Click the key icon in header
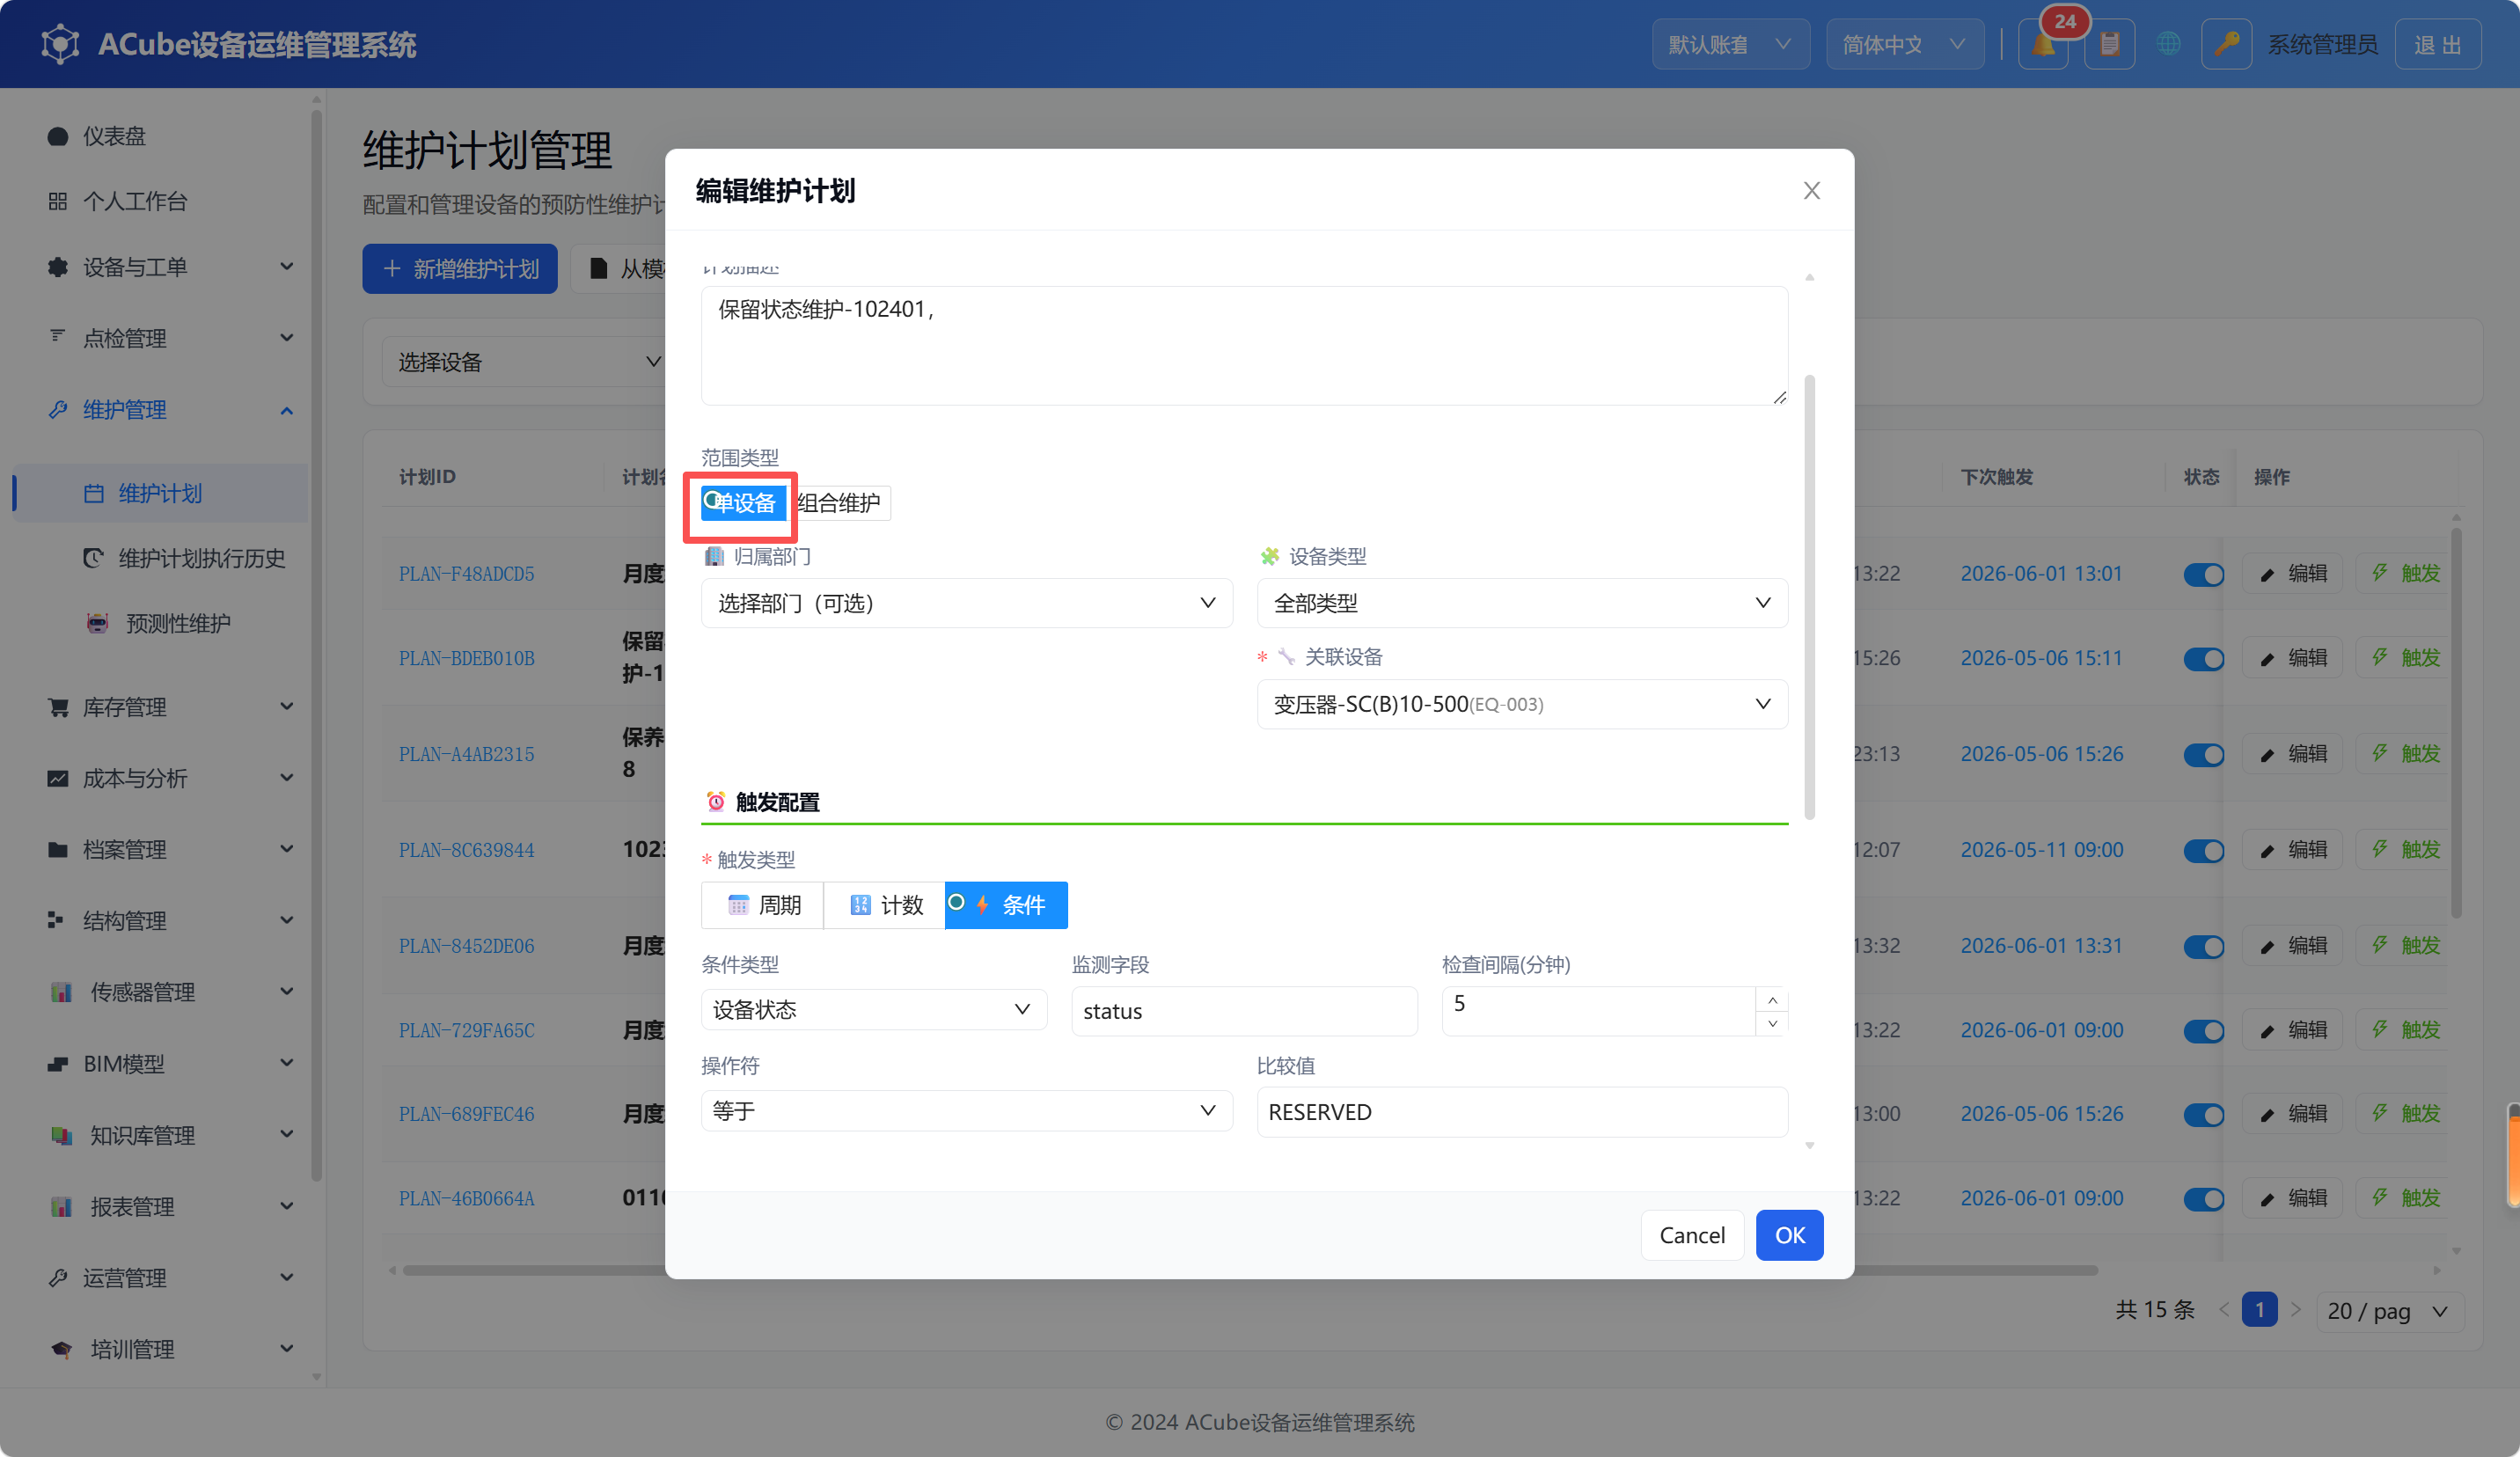The height and width of the screenshot is (1457, 2520). pos(2226,44)
